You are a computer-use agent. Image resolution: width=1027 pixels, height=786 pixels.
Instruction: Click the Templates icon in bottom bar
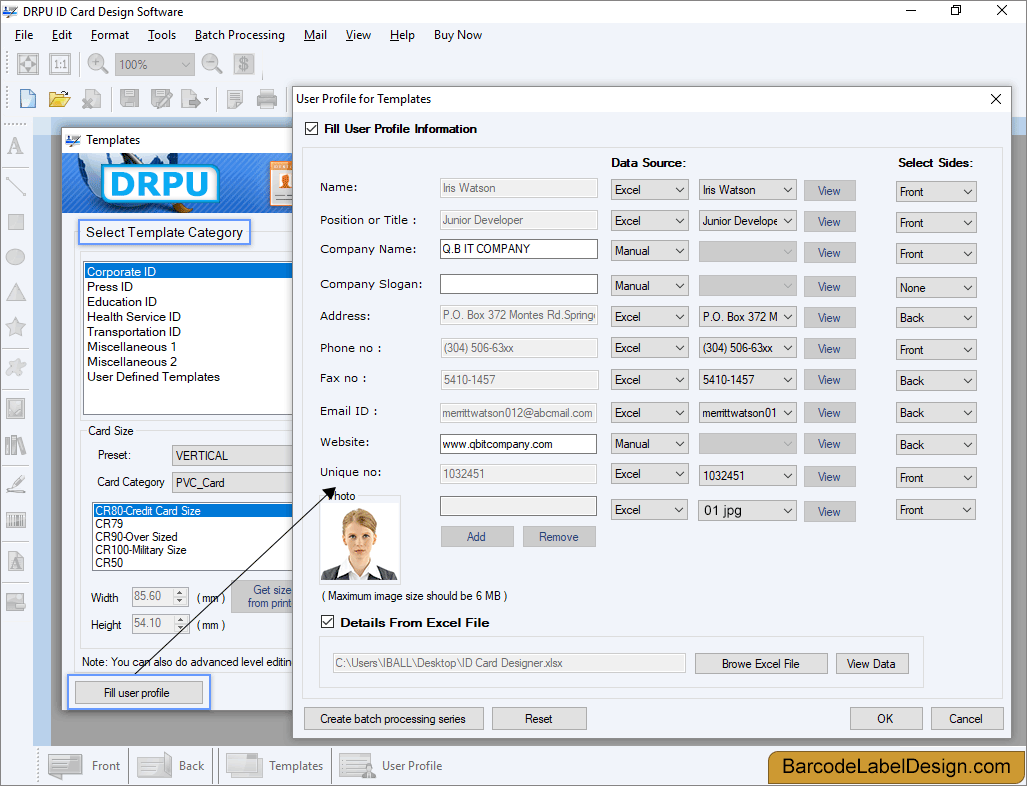[274, 766]
